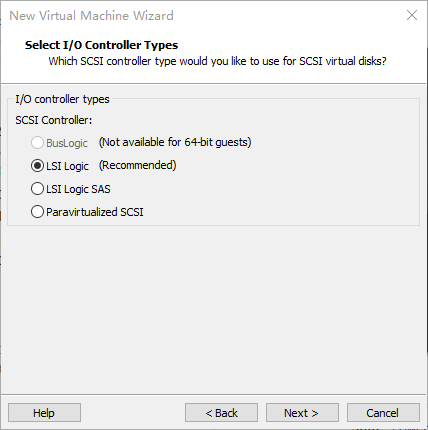Click the SCSI Controller: label
Viewport: 428px width, 430px height.
click(x=54, y=120)
